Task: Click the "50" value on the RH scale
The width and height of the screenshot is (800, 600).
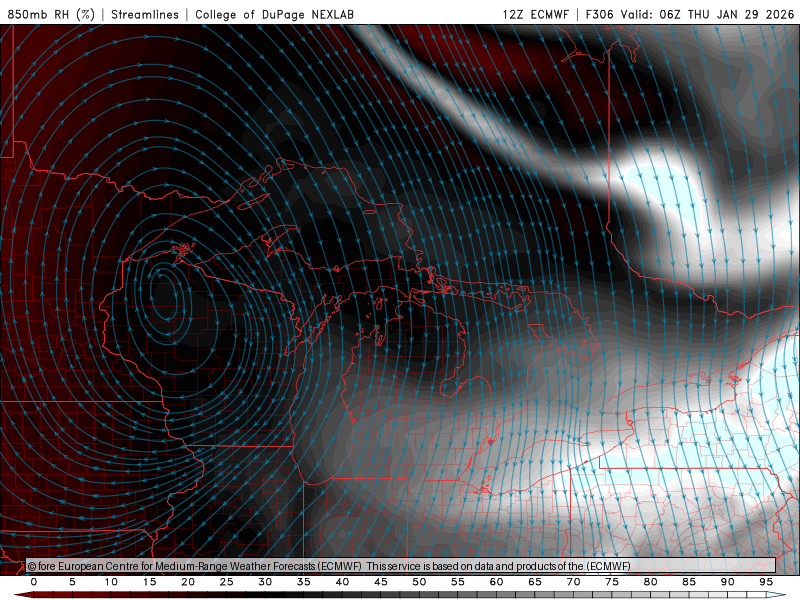Action: point(419,582)
